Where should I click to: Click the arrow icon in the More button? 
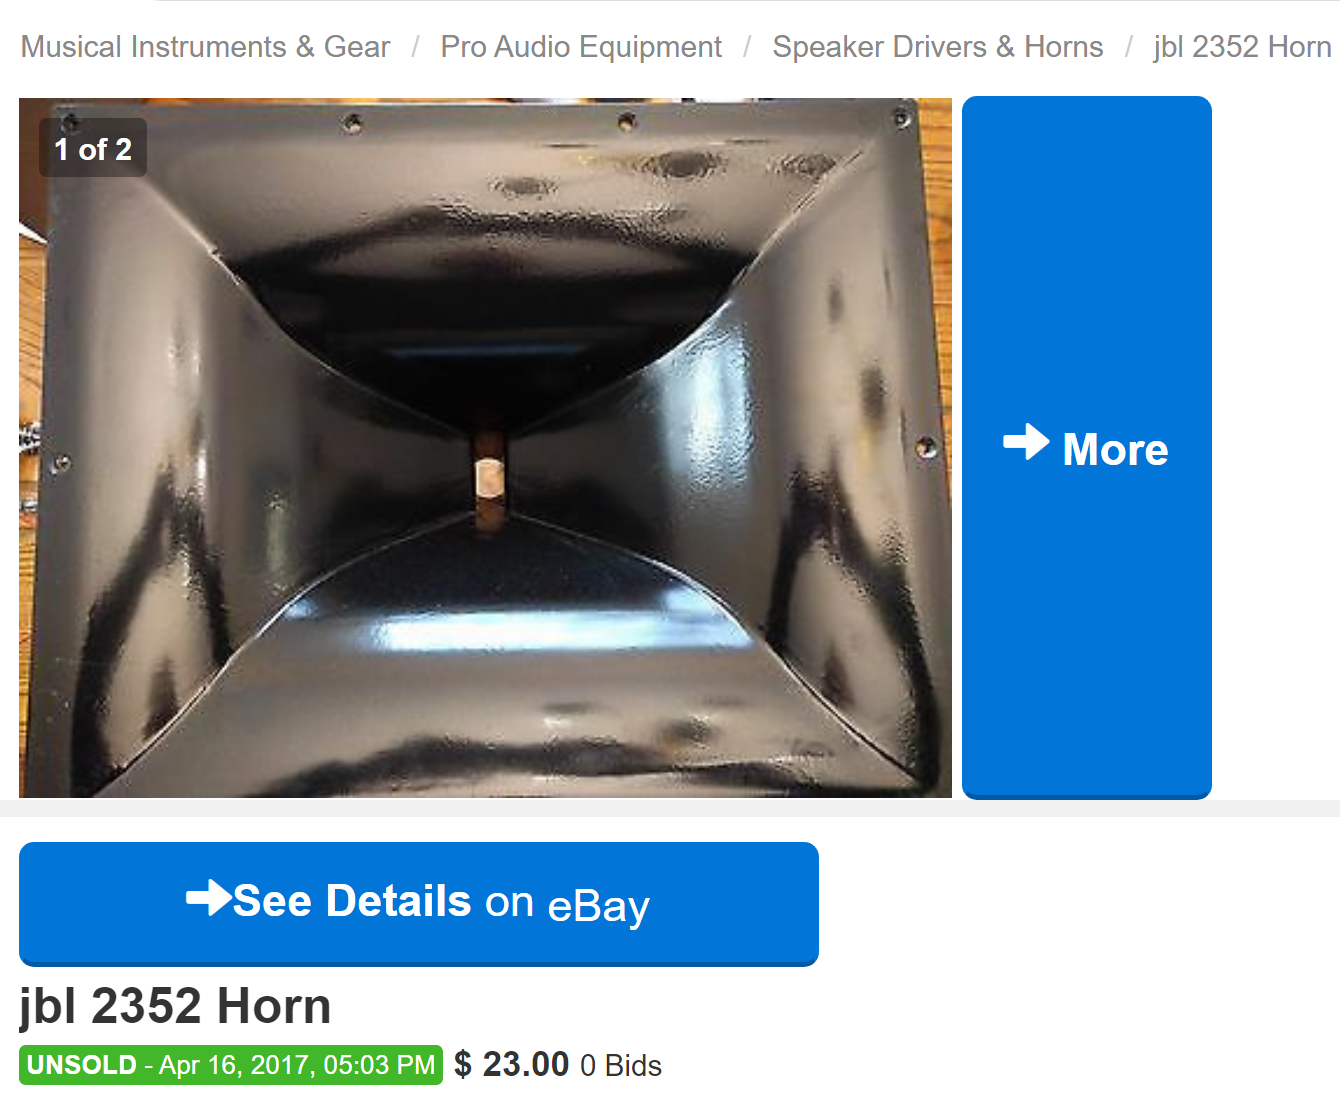coord(1026,442)
